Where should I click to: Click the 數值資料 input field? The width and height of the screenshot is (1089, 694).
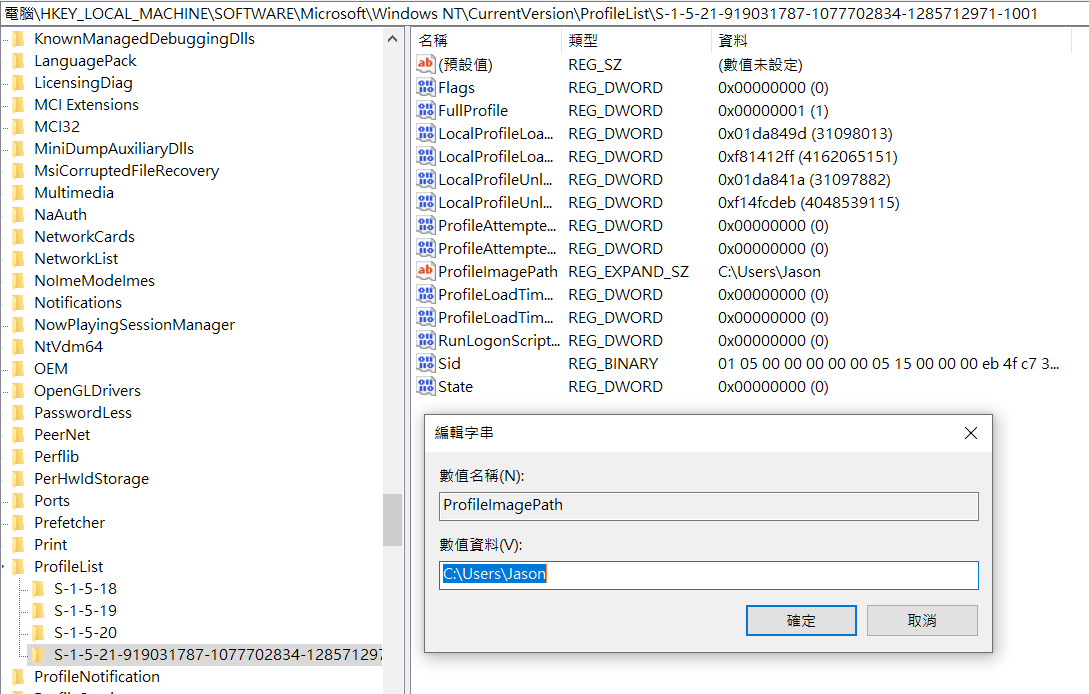coord(708,575)
